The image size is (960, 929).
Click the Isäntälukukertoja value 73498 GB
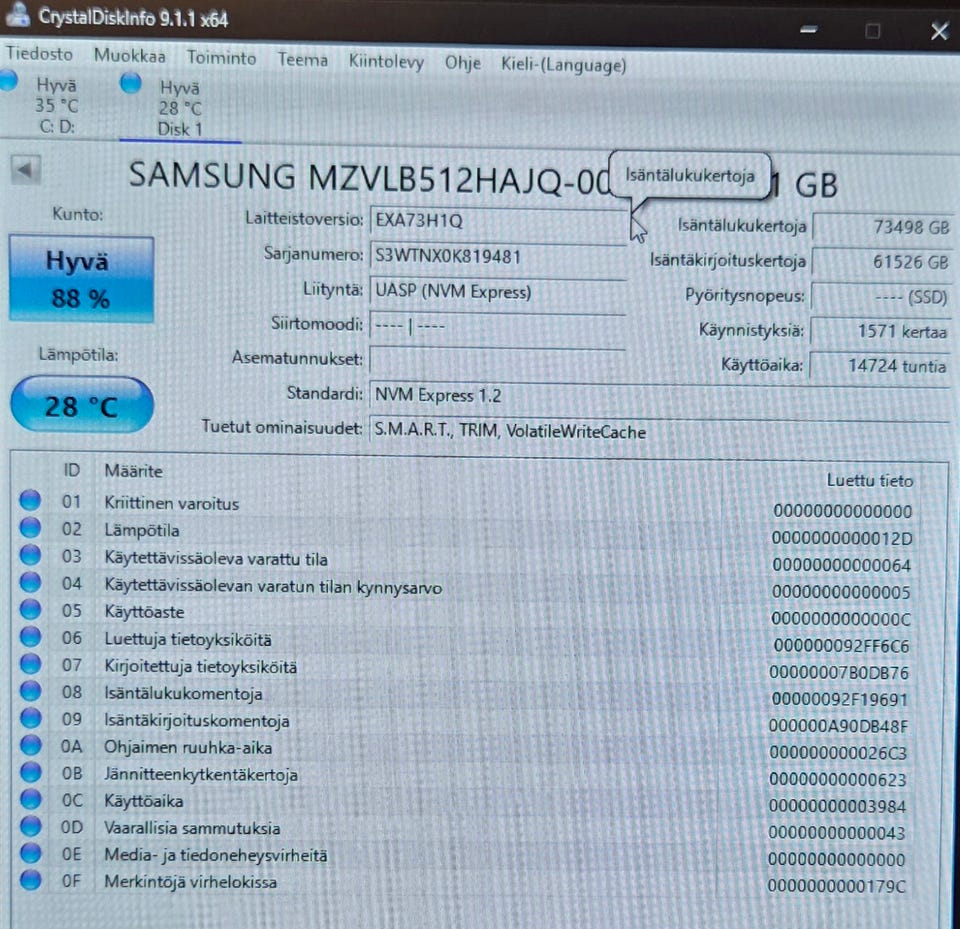[x=882, y=227]
